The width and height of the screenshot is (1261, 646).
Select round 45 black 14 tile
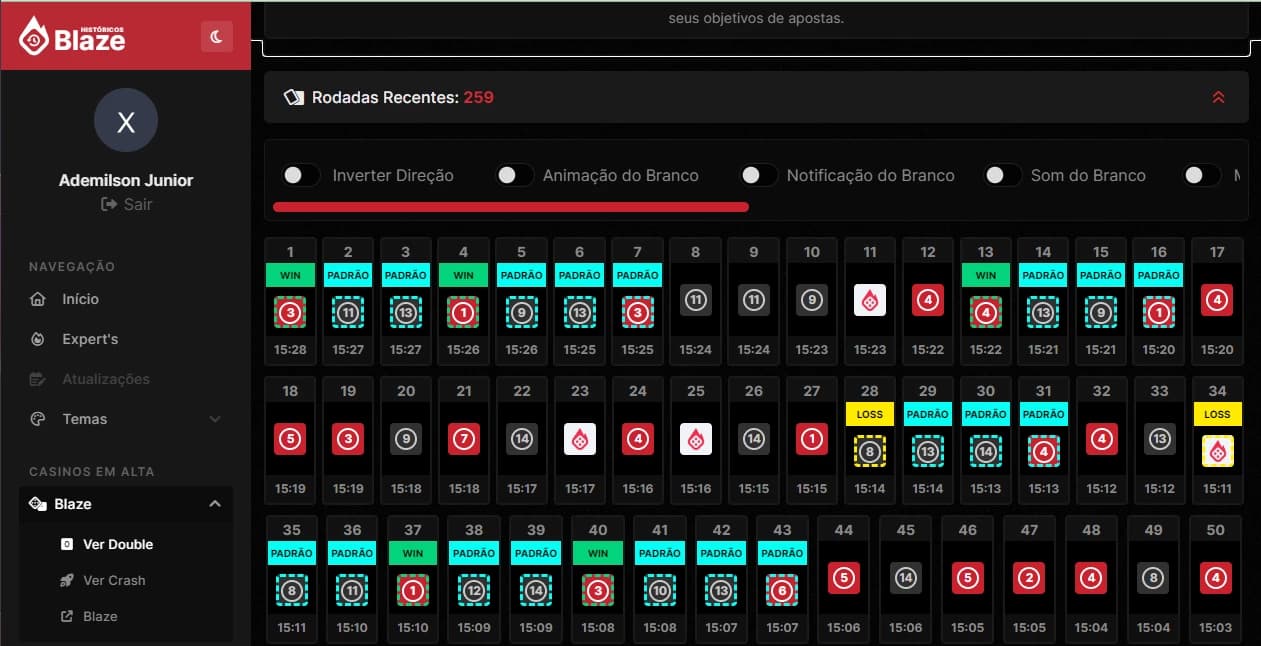click(x=905, y=577)
